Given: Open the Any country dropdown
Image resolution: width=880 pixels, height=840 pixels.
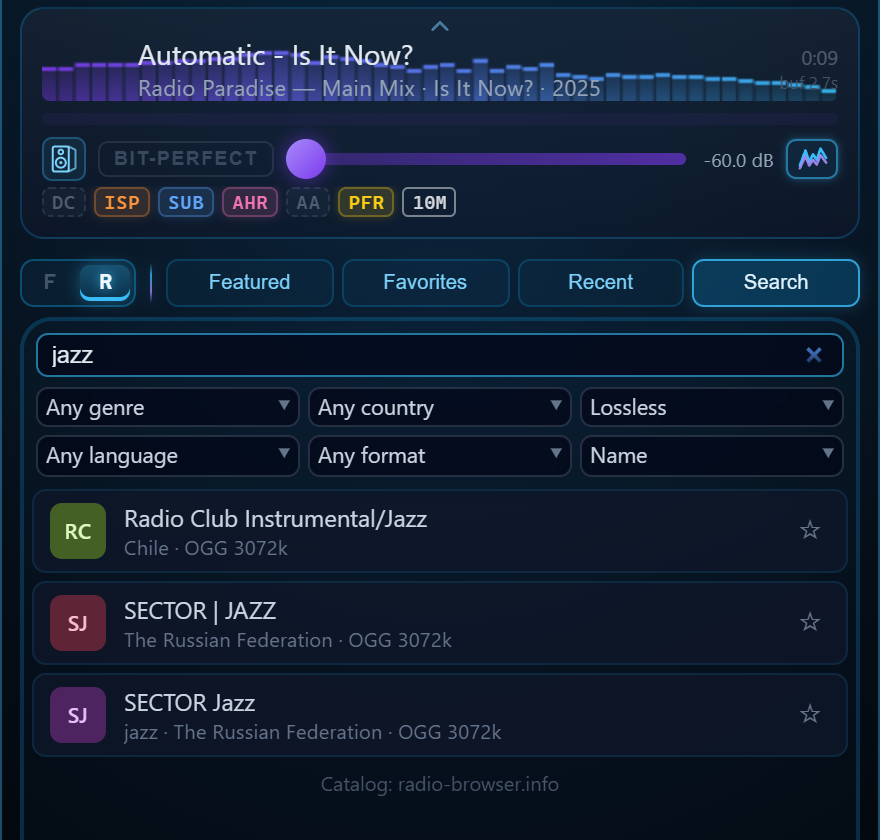Looking at the screenshot, I should [x=439, y=407].
